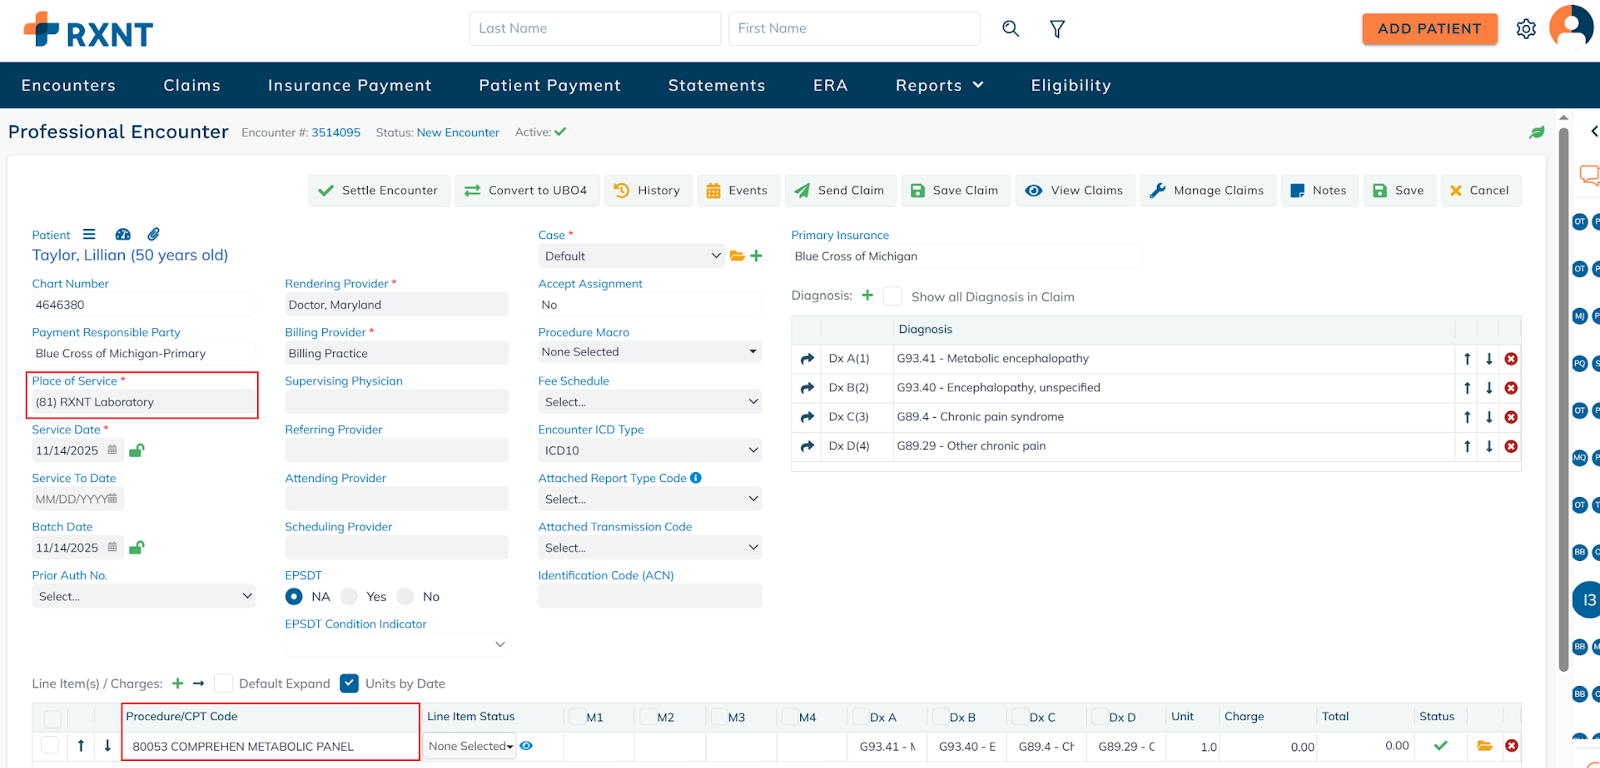
Task: Click the search magnifier icon
Action: tap(1011, 29)
